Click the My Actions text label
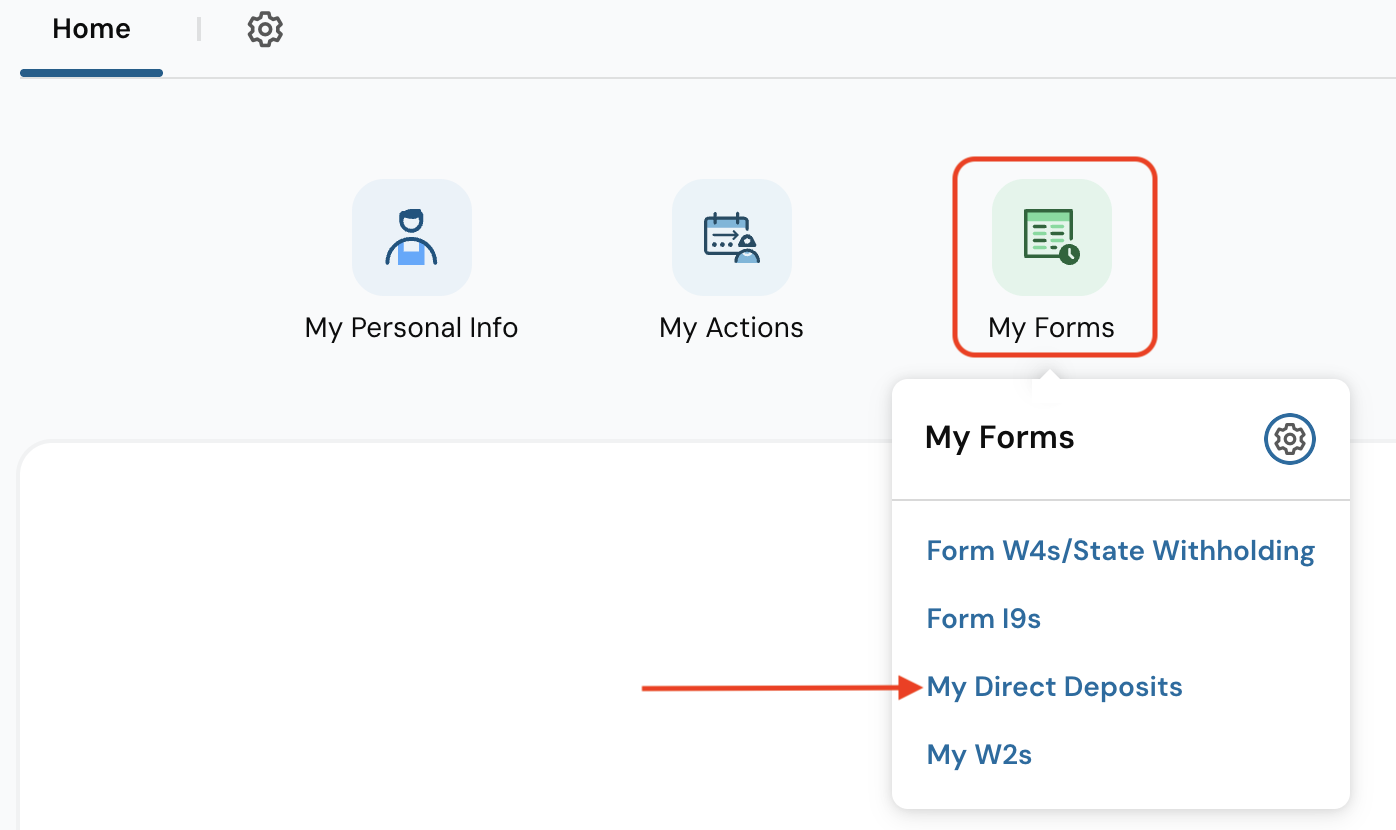The height and width of the screenshot is (830, 1396). [x=731, y=328]
